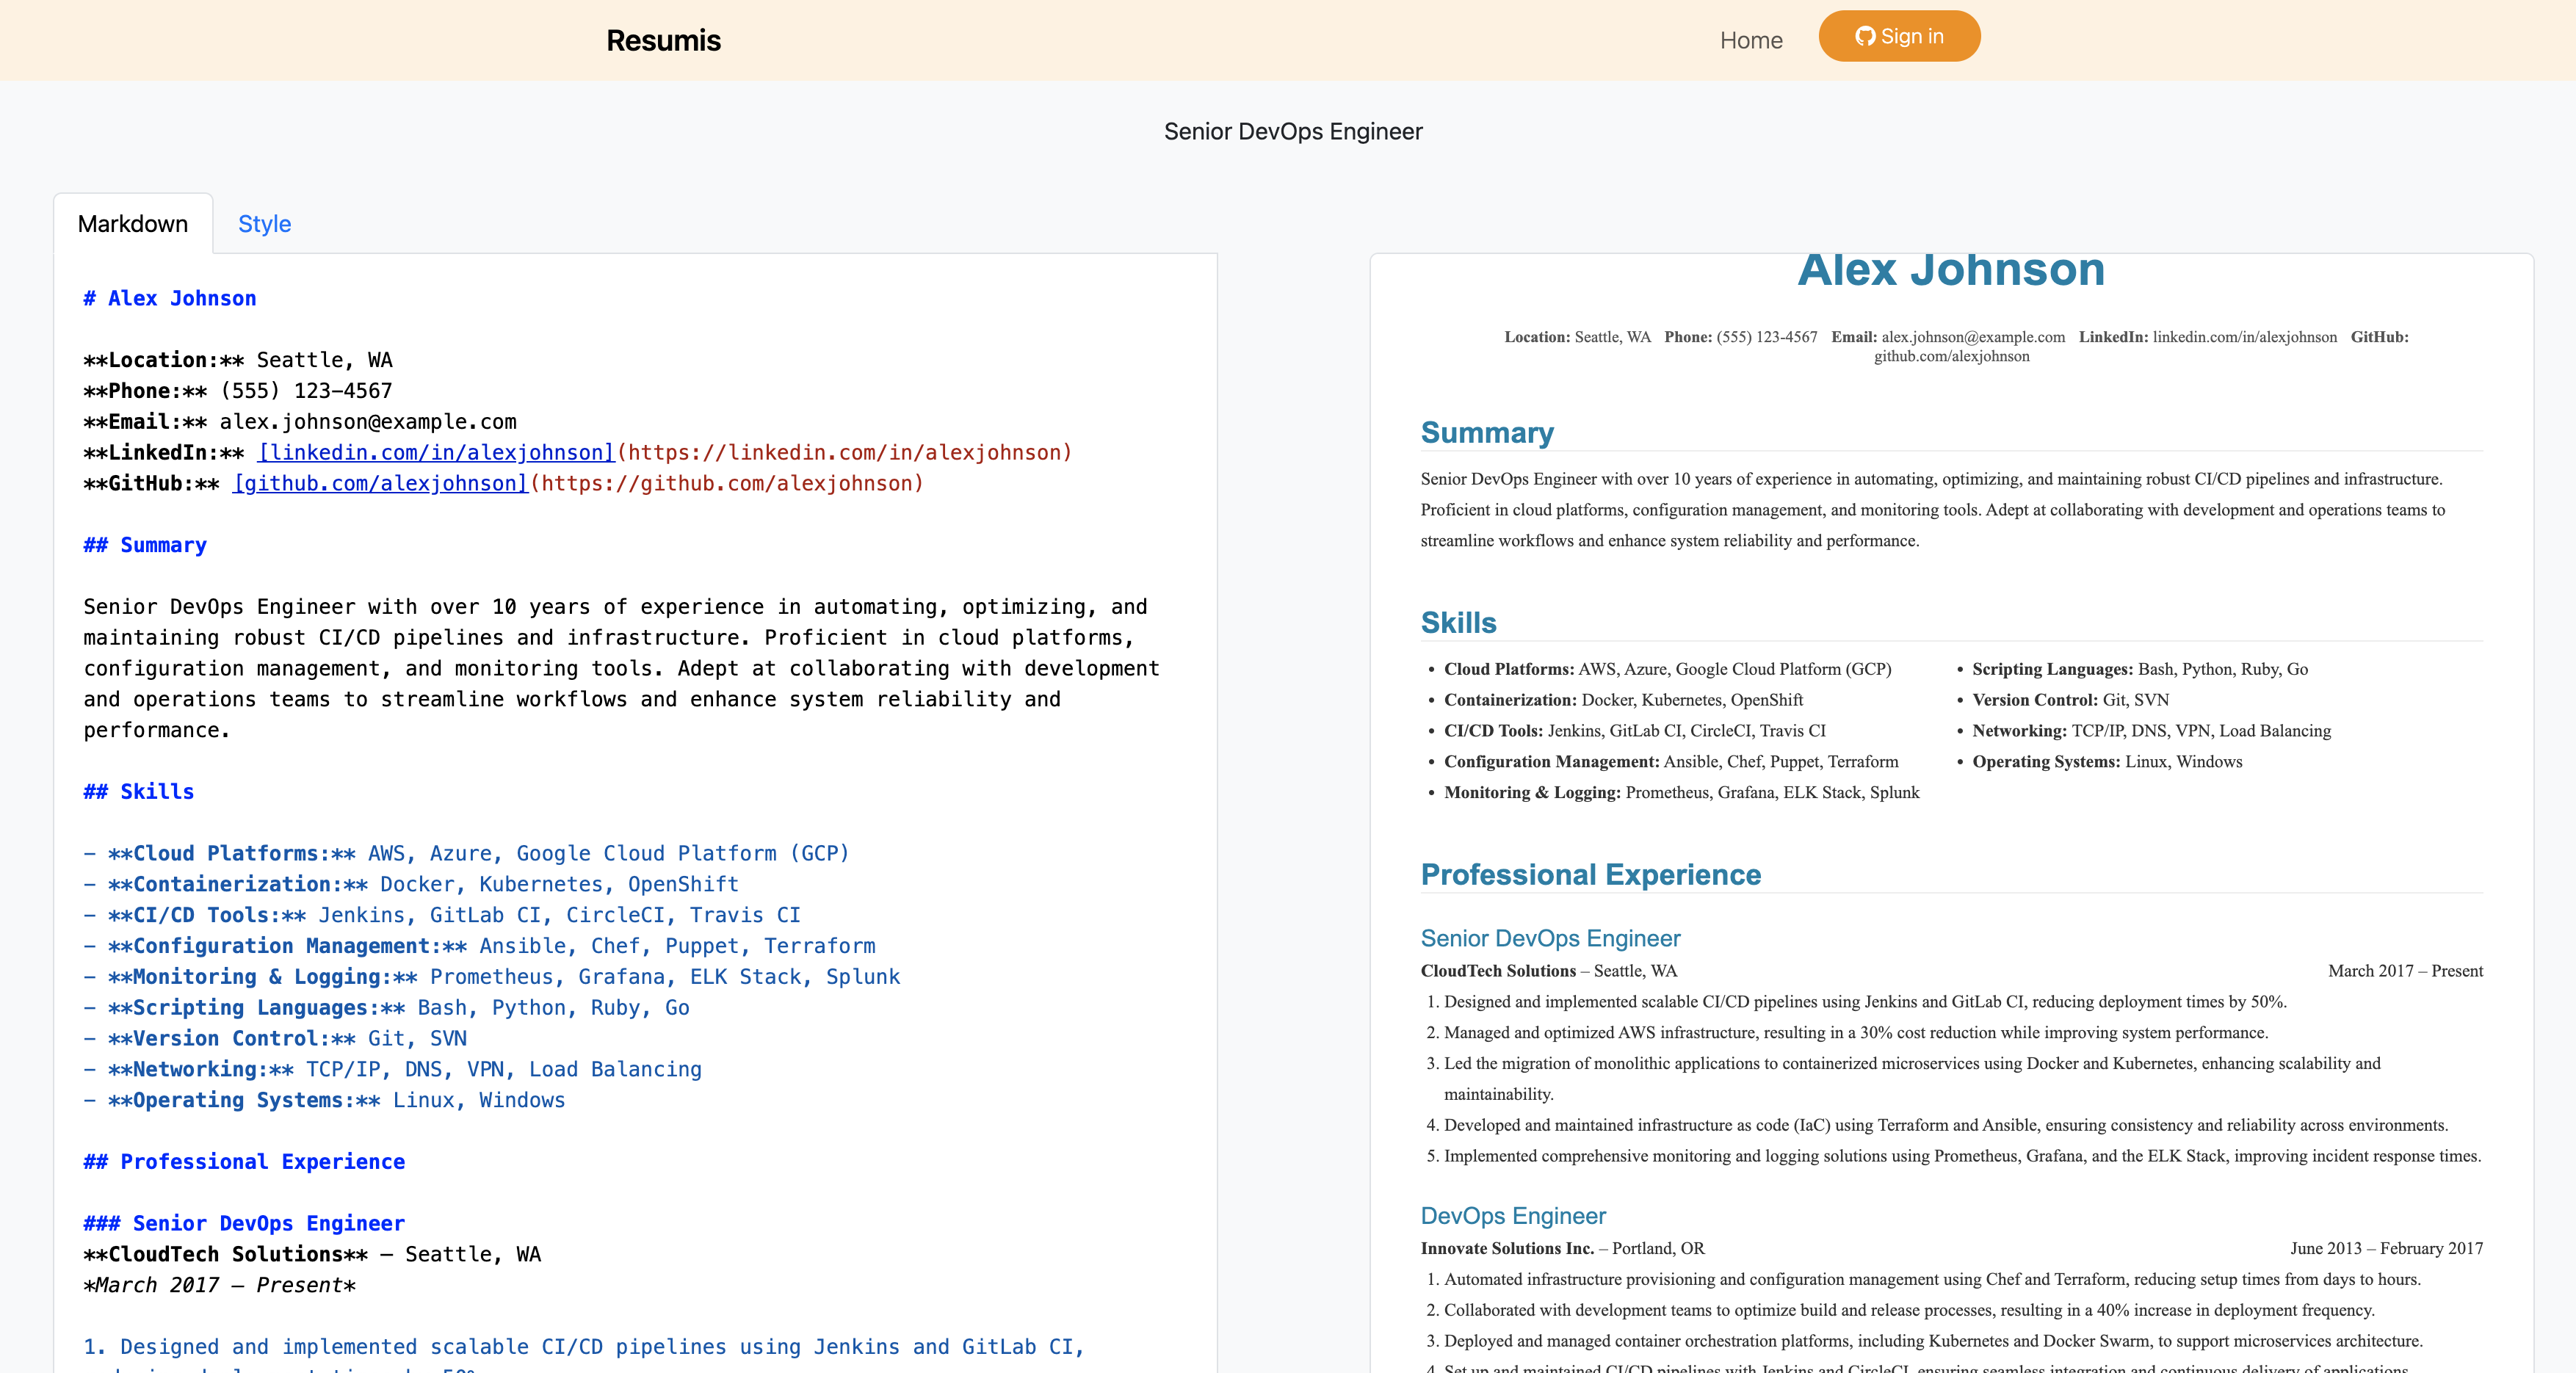Image resolution: width=2576 pixels, height=1373 pixels.
Task: Click the Scripting Languages line in the editor
Action: [x=386, y=1007]
